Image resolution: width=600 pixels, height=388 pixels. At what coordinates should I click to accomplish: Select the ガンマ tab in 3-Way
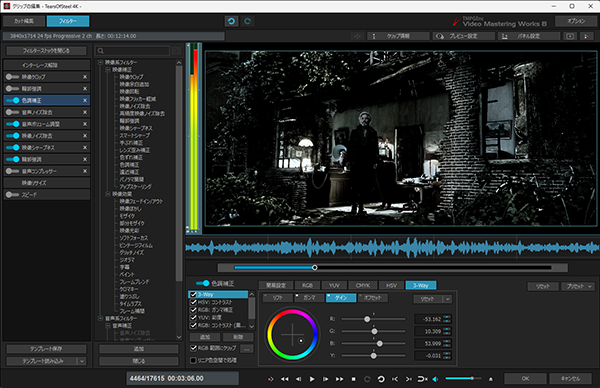pos(309,298)
